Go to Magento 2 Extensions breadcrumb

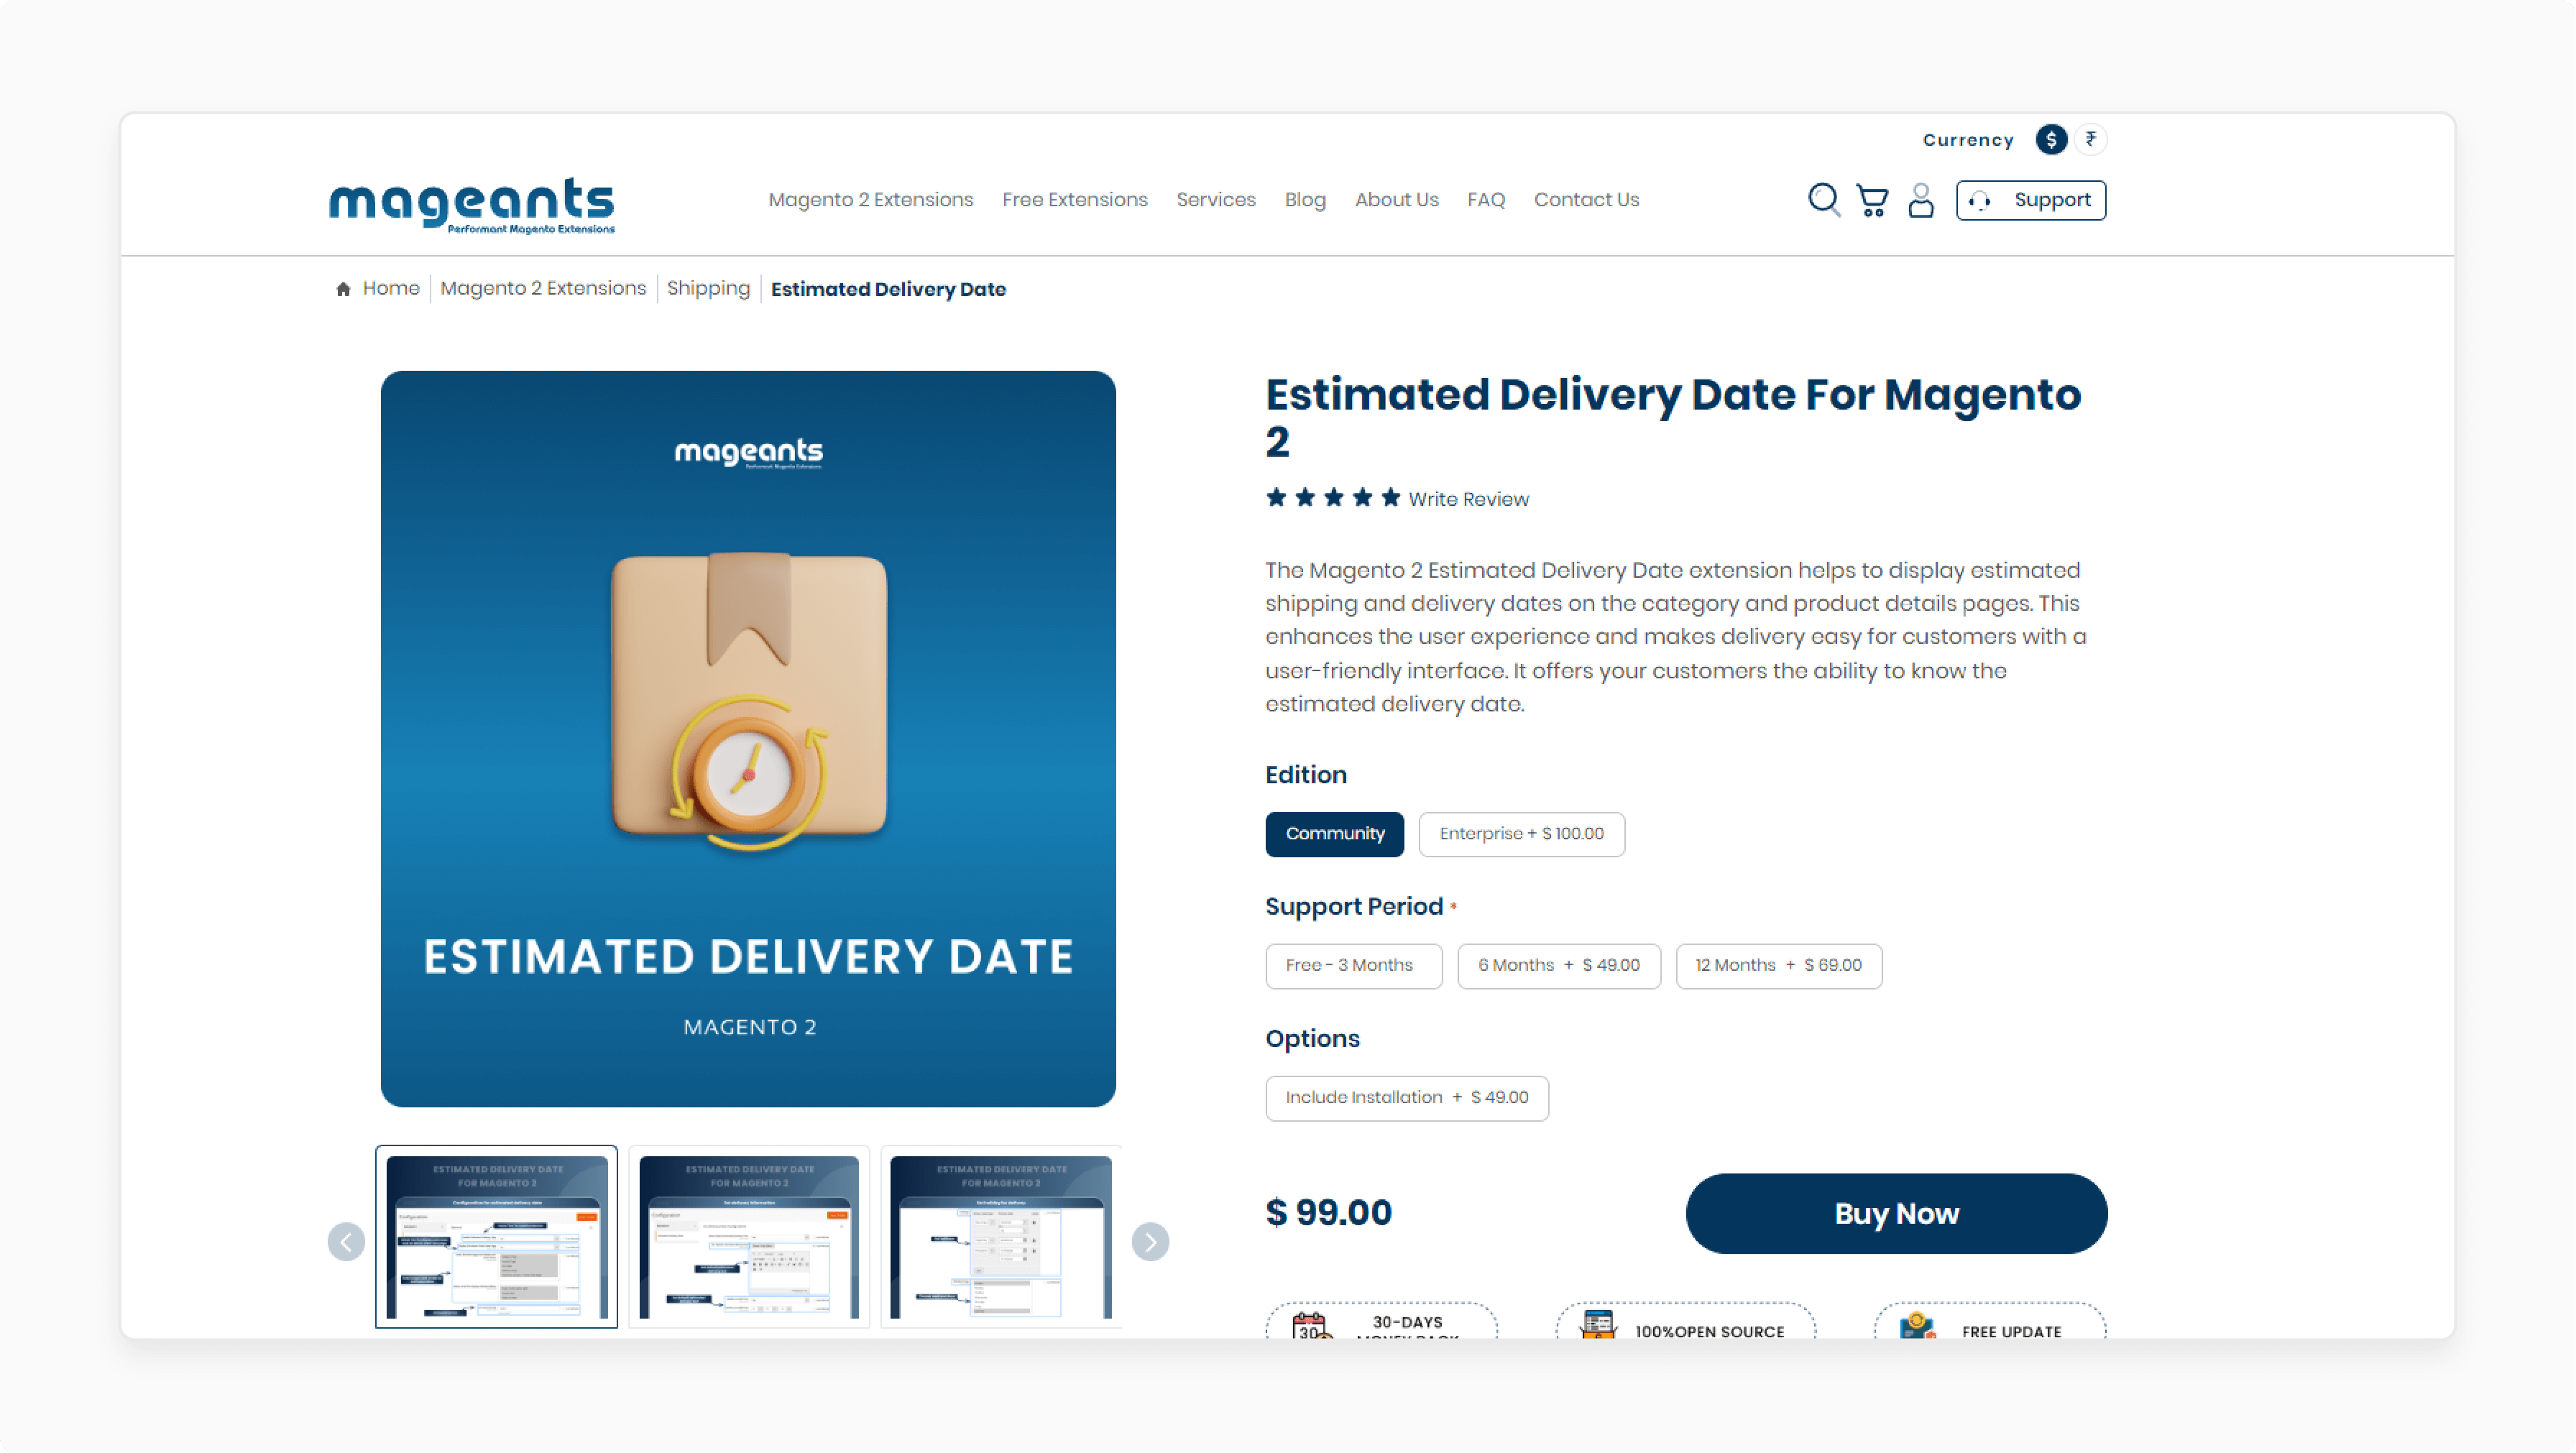pyautogui.click(x=543, y=288)
